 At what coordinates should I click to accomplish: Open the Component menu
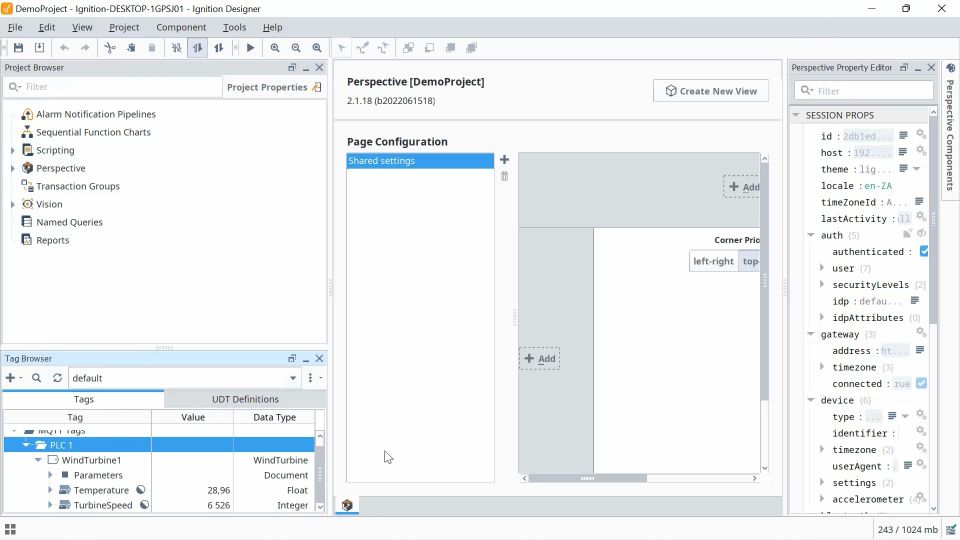click(x=181, y=27)
